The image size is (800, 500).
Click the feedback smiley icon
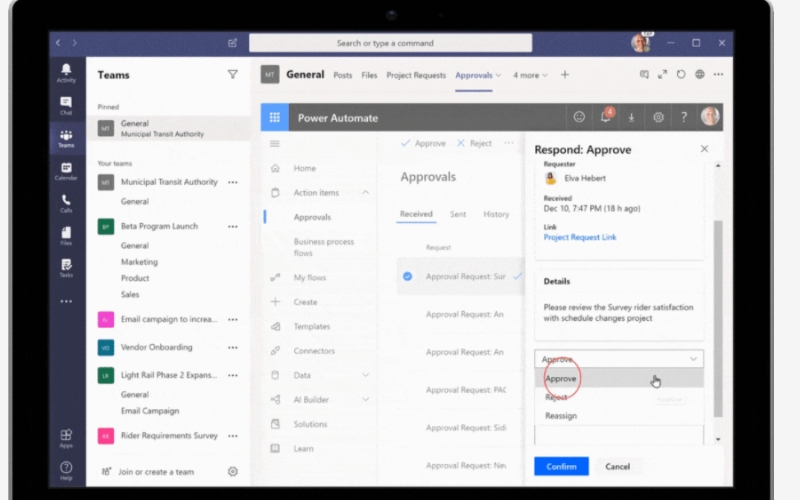[x=579, y=117]
